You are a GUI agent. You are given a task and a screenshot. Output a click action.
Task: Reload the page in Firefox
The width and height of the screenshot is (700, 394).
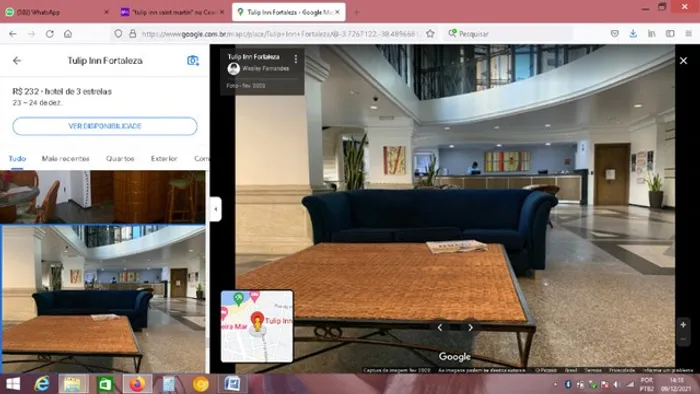(50, 34)
